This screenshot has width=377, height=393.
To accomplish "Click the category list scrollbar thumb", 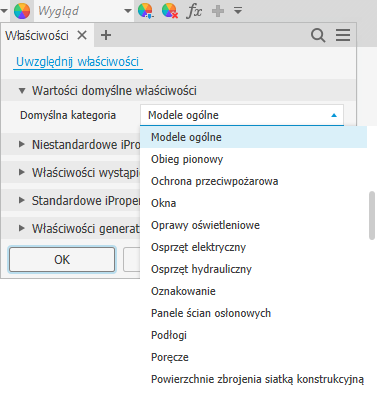I will coord(372,215).
